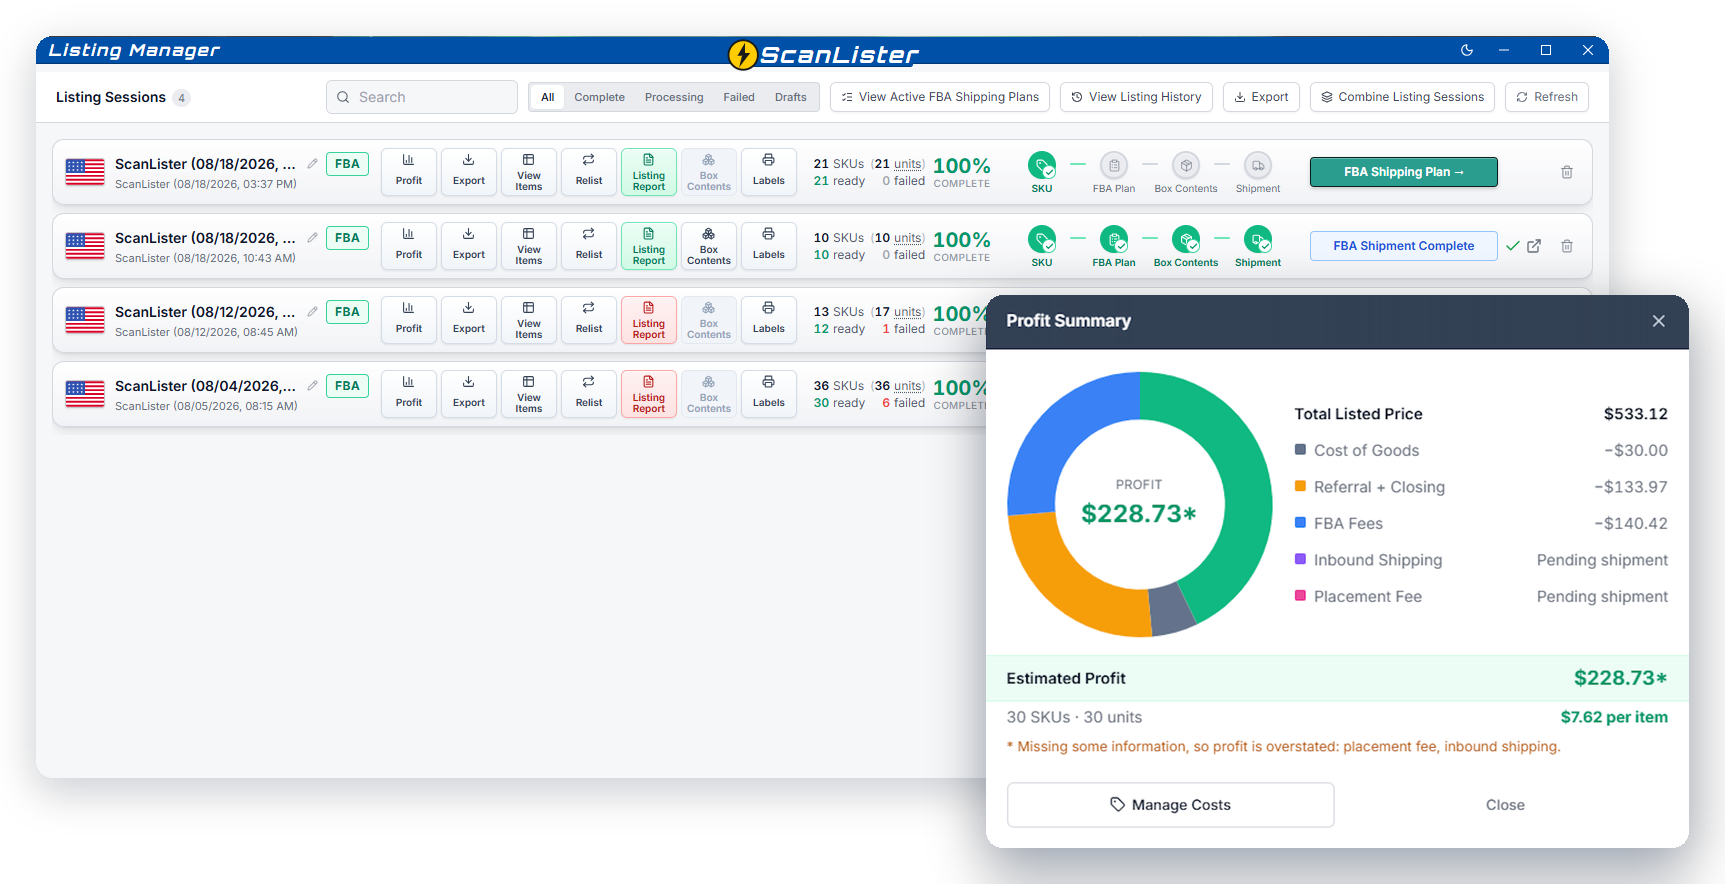
Task: Click Total Listed Price $533.12 value
Action: [1636, 414]
